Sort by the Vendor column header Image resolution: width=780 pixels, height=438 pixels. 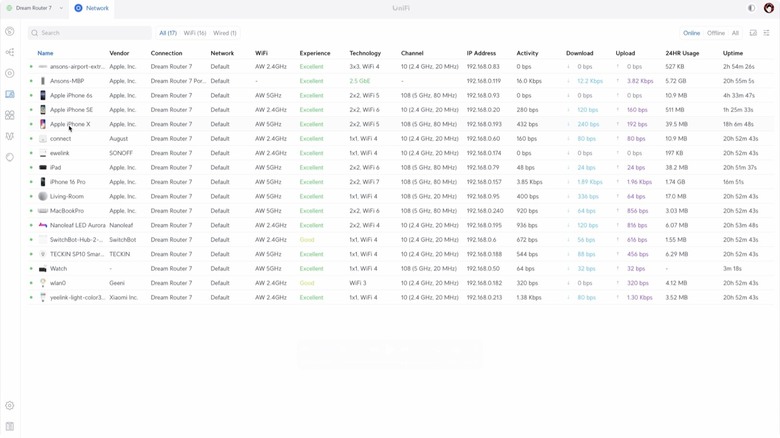119,53
